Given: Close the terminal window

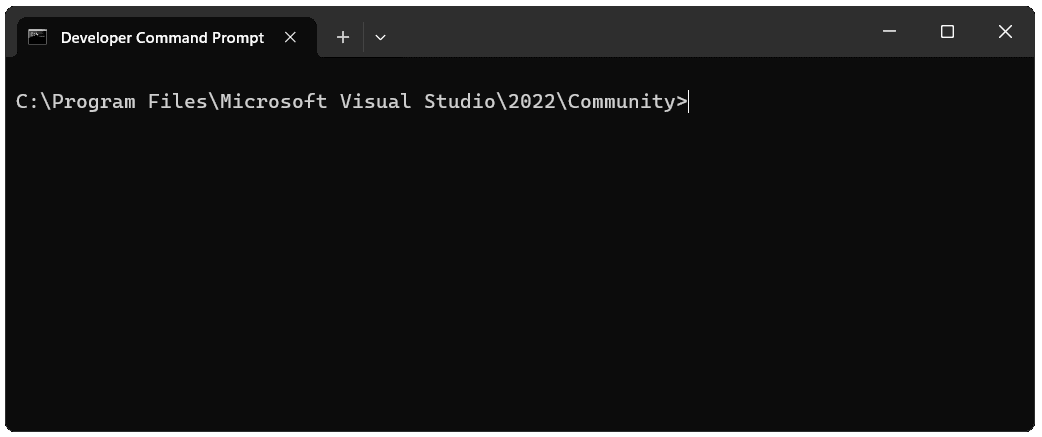Looking at the screenshot, I should [x=1005, y=32].
